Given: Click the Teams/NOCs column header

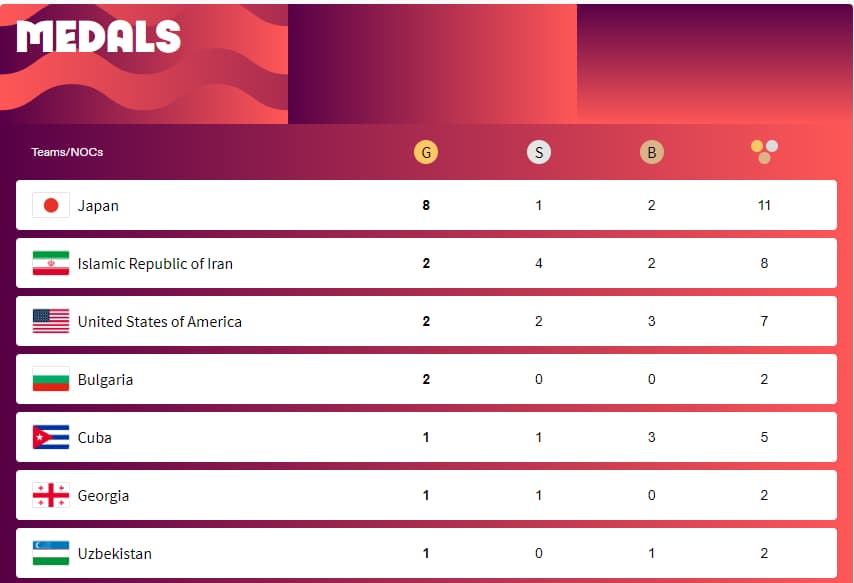Looking at the screenshot, I should point(67,152).
